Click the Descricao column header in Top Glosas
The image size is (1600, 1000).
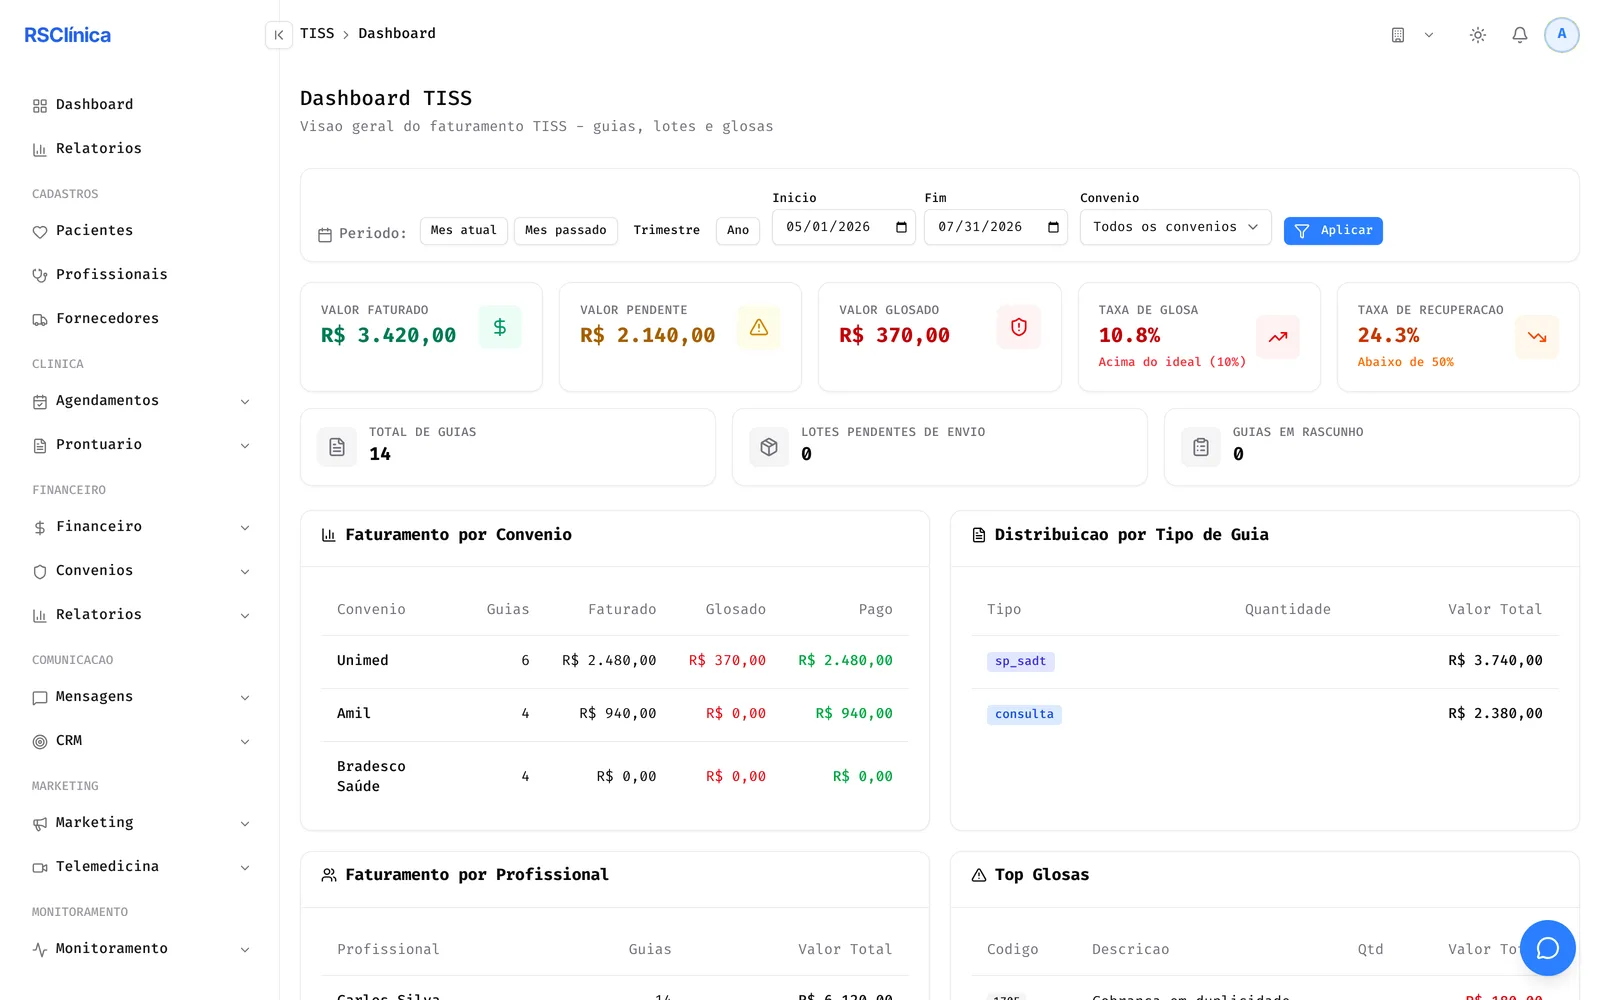[1130, 950]
